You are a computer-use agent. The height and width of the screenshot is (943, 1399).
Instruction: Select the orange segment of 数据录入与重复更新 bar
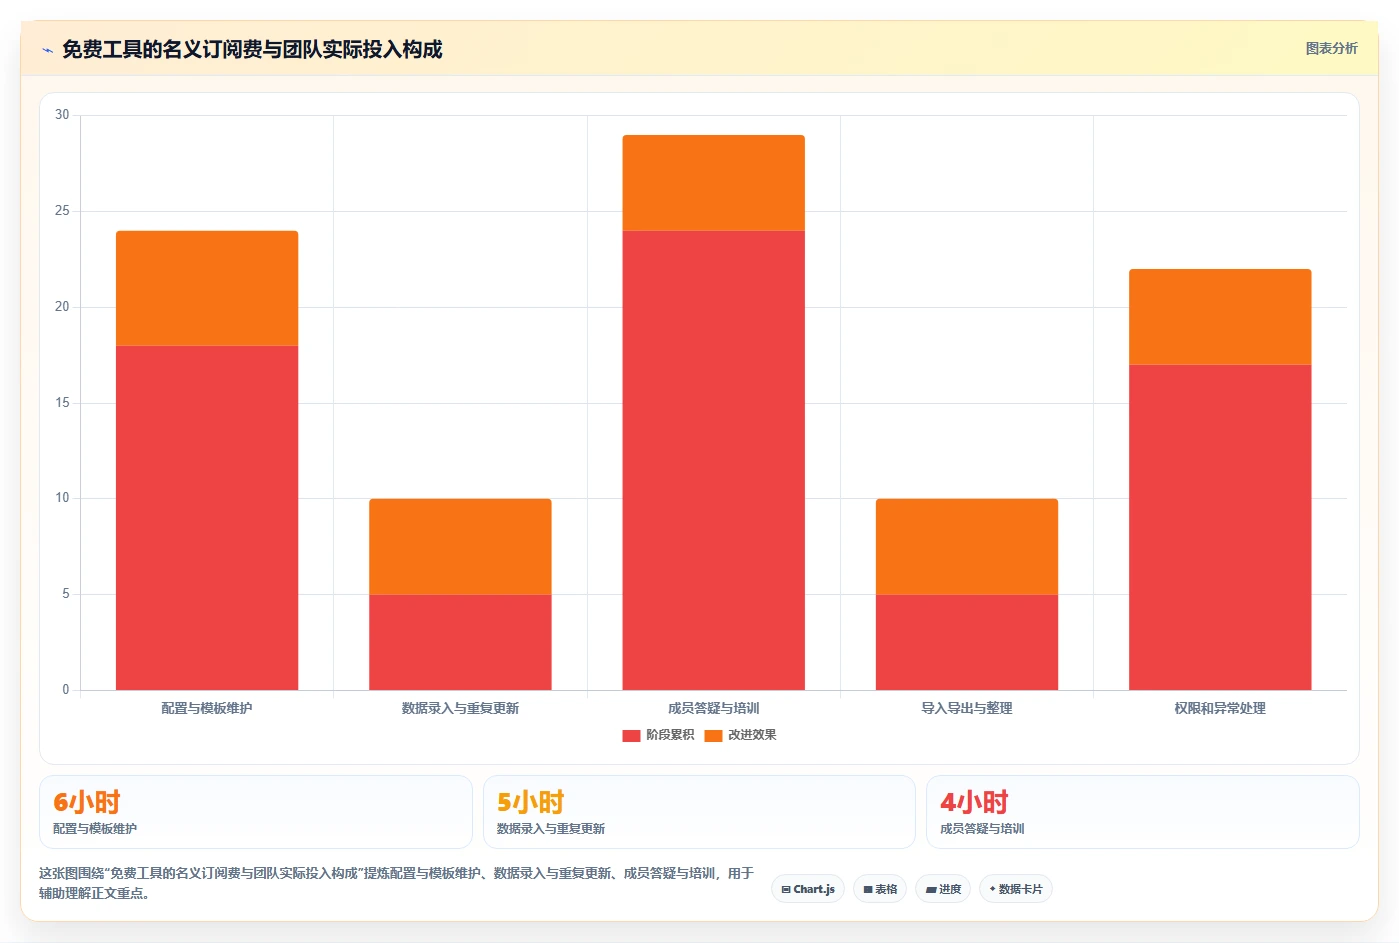click(x=460, y=547)
